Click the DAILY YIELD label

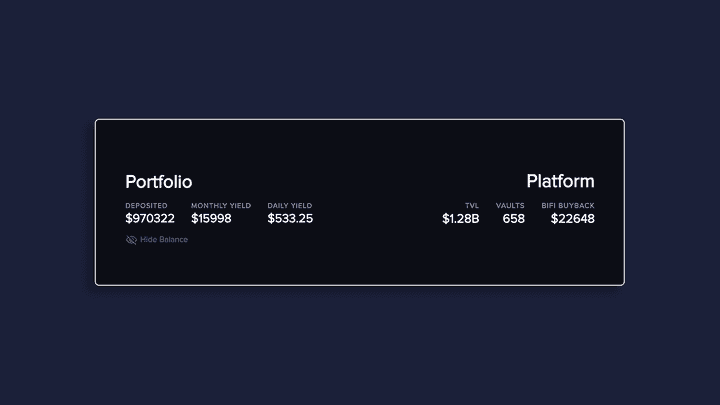click(x=290, y=205)
